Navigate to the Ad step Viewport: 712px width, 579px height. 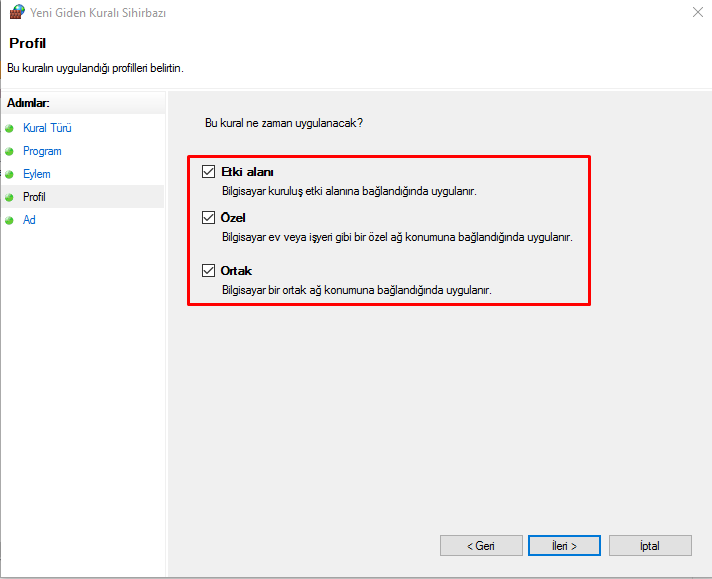(29, 220)
